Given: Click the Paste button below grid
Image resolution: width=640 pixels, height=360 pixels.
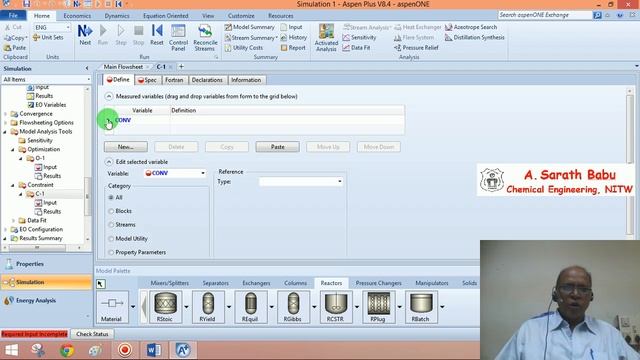Looking at the screenshot, I should coord(278,147).
